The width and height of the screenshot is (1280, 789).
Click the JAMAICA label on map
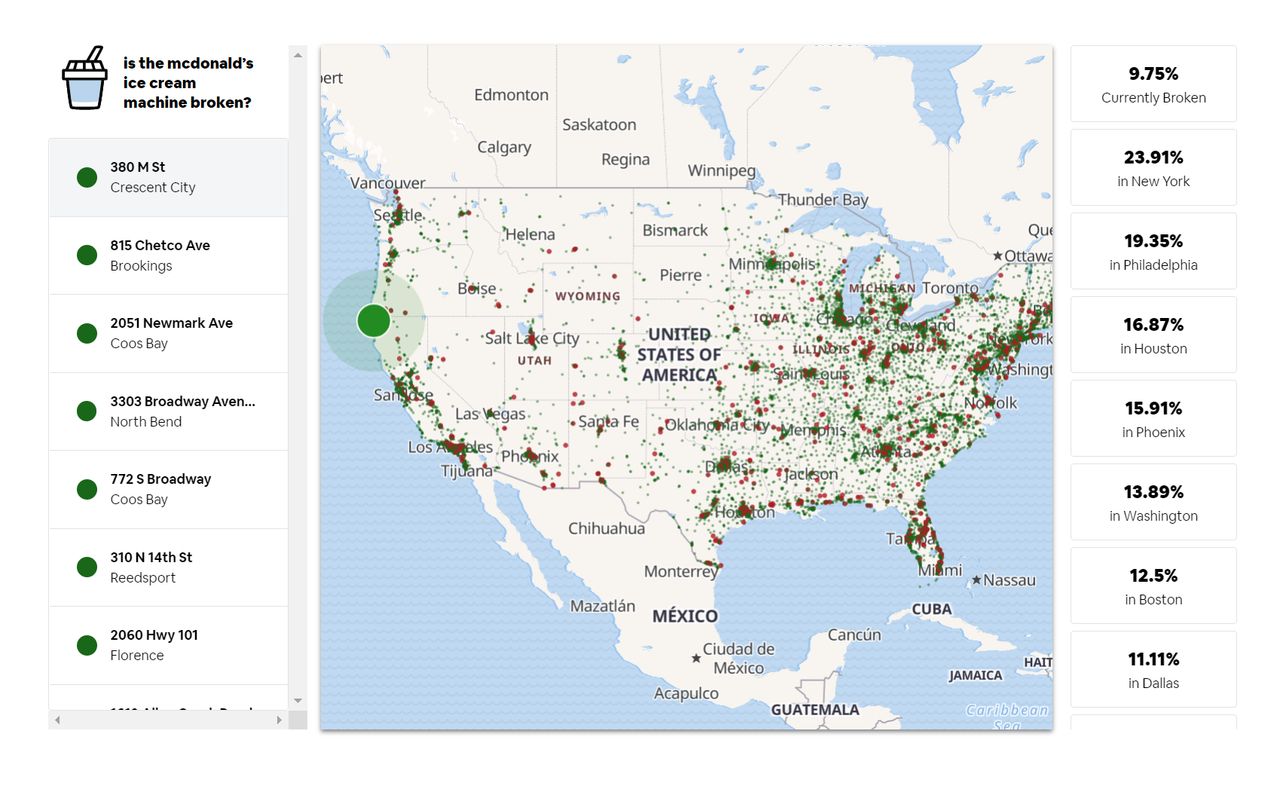point(975,676)
